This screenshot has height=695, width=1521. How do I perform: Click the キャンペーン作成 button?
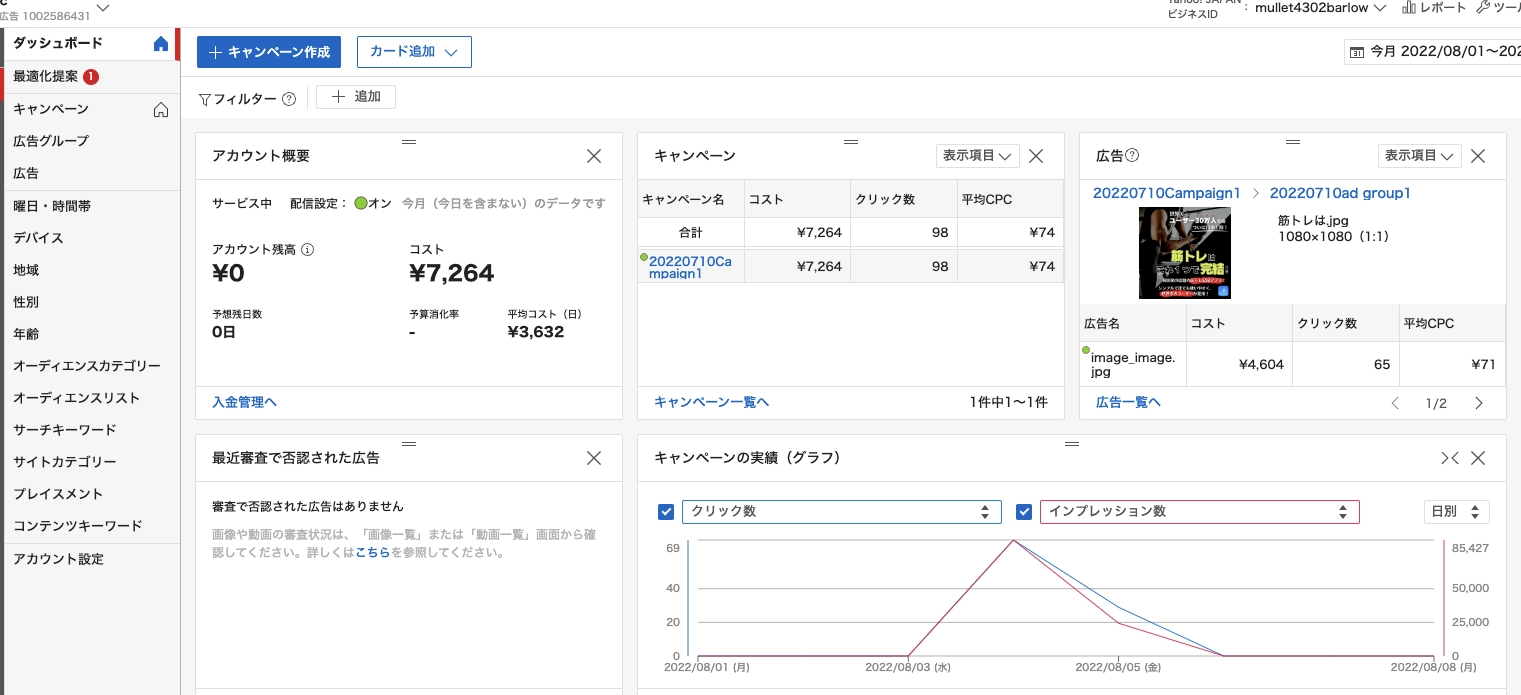point(269,52)
